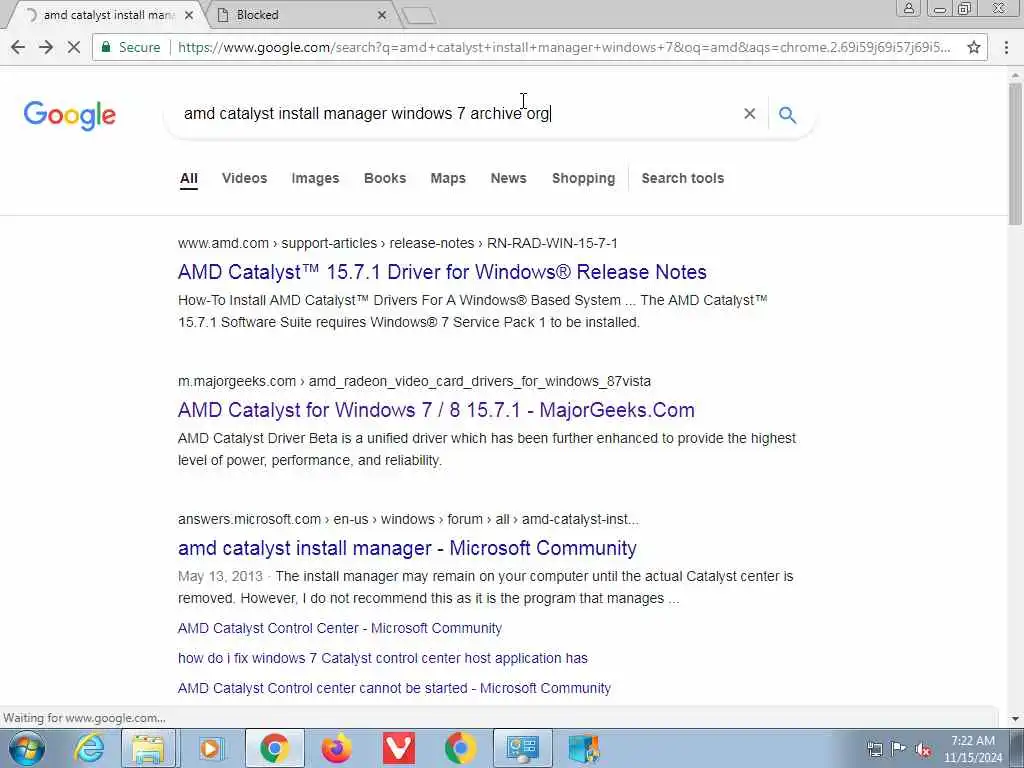Select the News results tab
The height and width of the screenshot is (768, 1024).
[x=508, y=178]
